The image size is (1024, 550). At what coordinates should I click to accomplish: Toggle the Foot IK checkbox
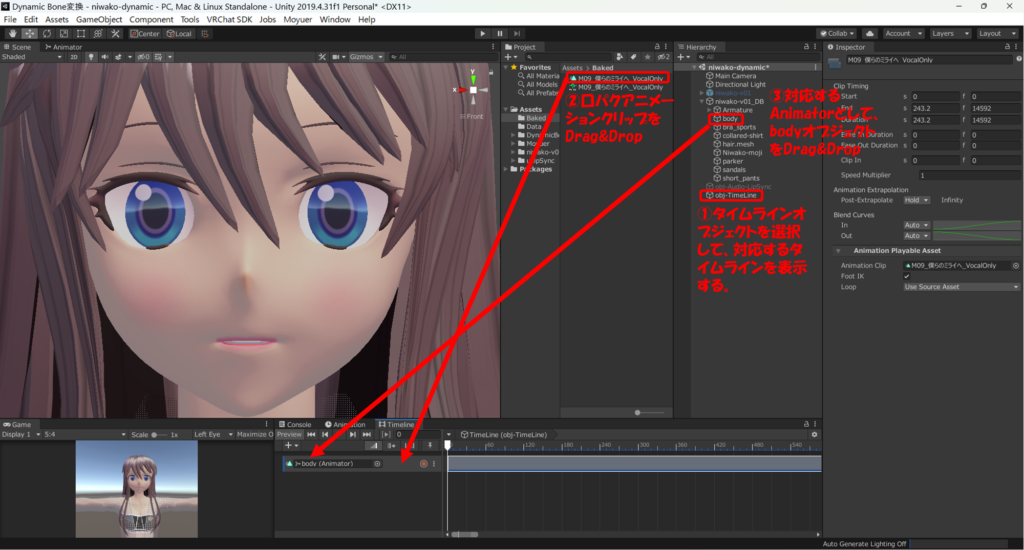[x=907, y=276]
